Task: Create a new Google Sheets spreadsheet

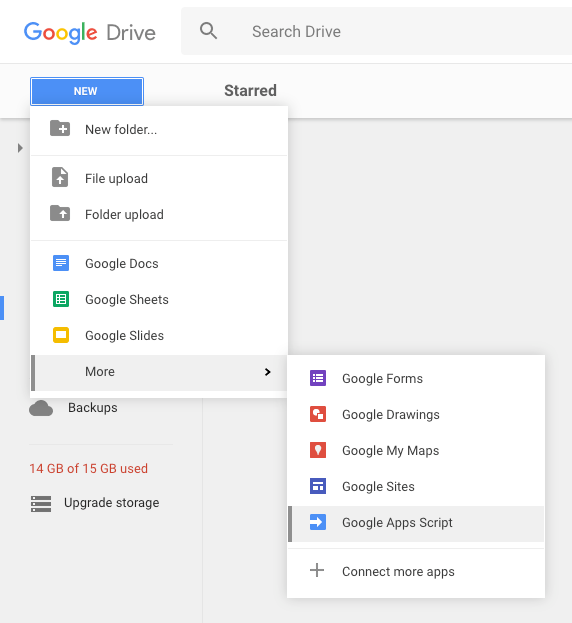Action: point(159,300)
